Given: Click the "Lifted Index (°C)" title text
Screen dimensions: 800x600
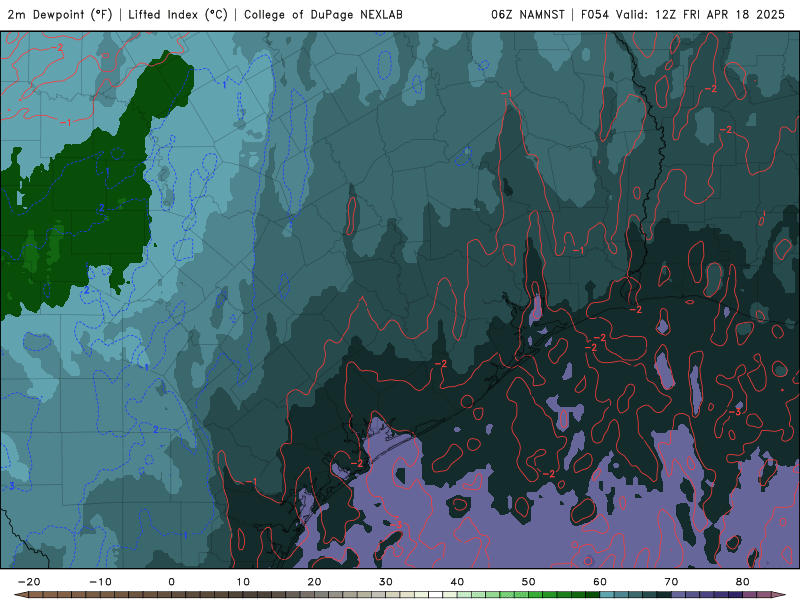Looking at the screenshot, I should pos(178,15).
